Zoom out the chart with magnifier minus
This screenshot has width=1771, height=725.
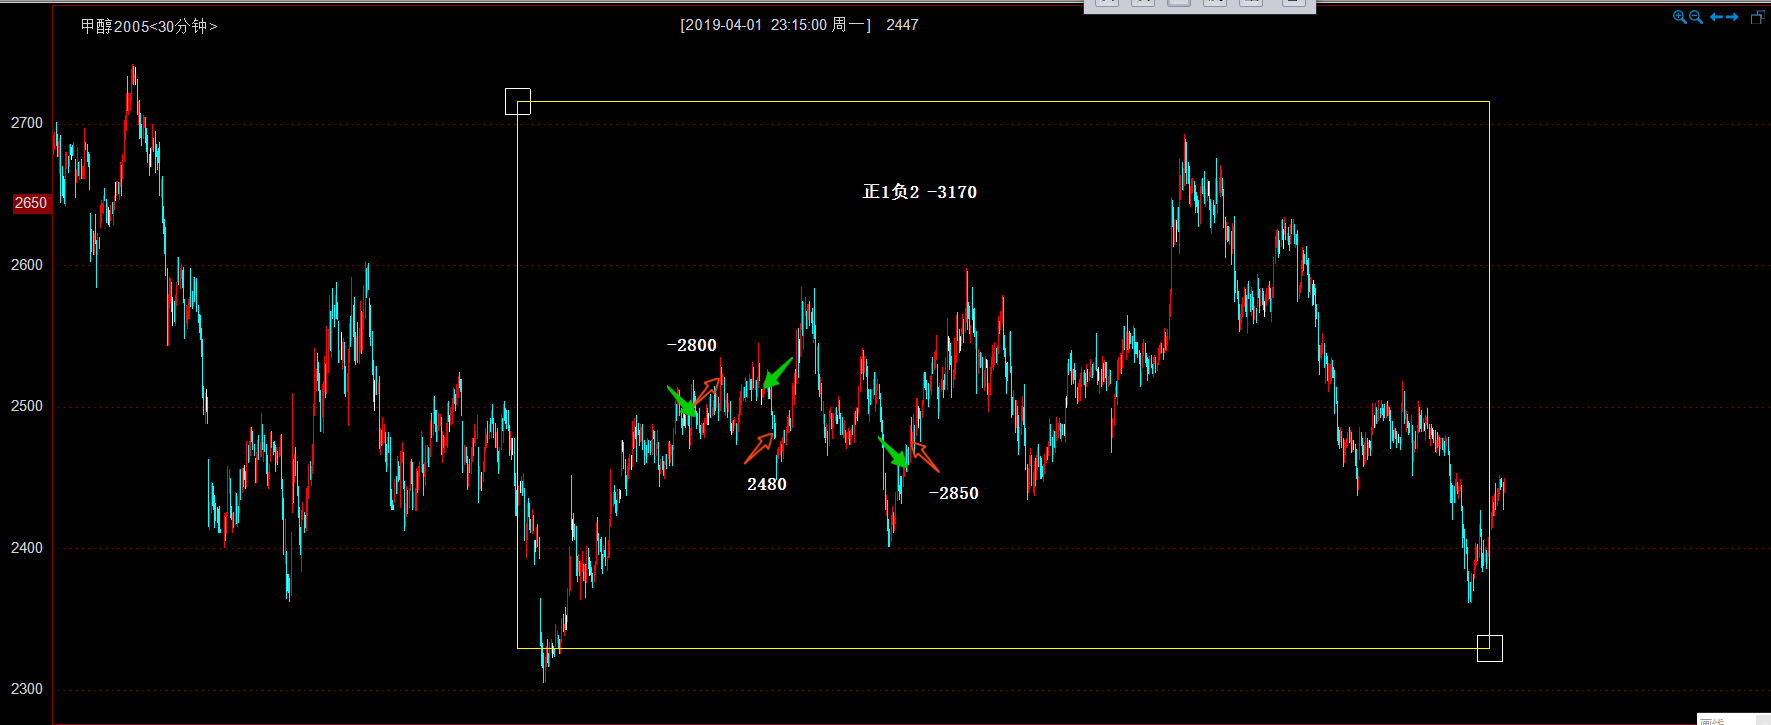pyautogui.click(x=1696, y=17)
